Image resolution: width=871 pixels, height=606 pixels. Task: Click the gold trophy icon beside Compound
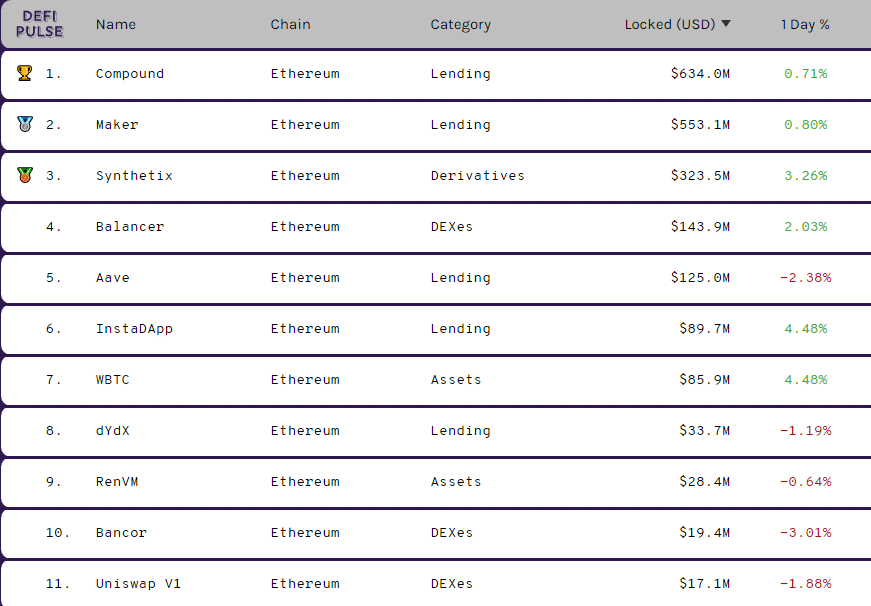click(24, 73)
